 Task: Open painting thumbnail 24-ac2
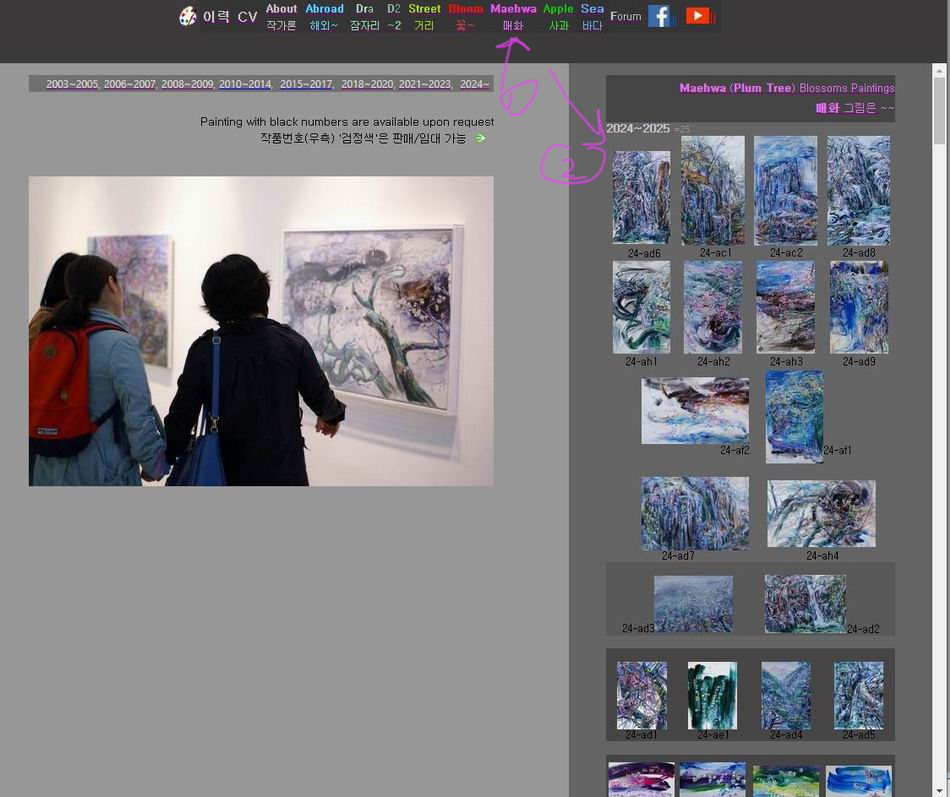785,190
